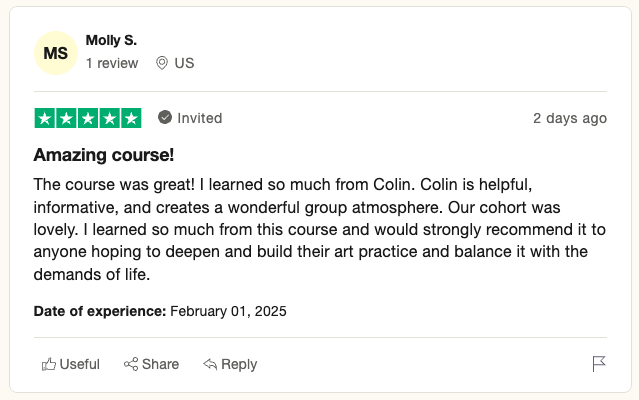This screenshot has height=400, width=639.
Task: Click the MS avatar circle
Action: pyautogui.click(x=56, y=53)
